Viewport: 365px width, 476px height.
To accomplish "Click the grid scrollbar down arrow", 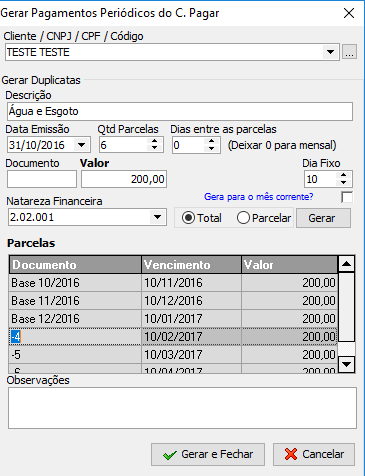I will (346, 364).
